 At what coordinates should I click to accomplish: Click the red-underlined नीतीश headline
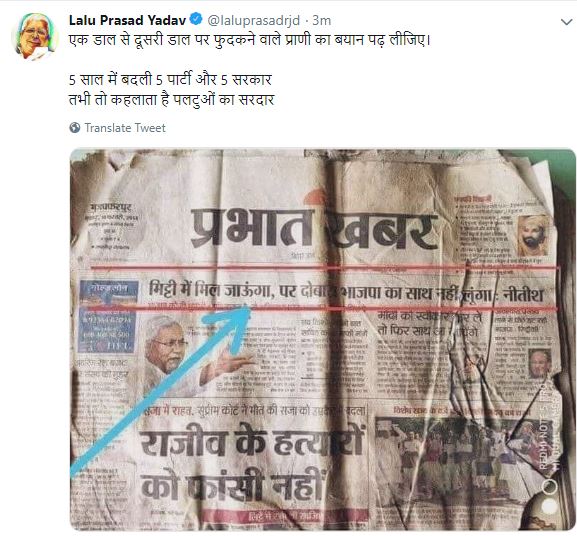point(346,293)
